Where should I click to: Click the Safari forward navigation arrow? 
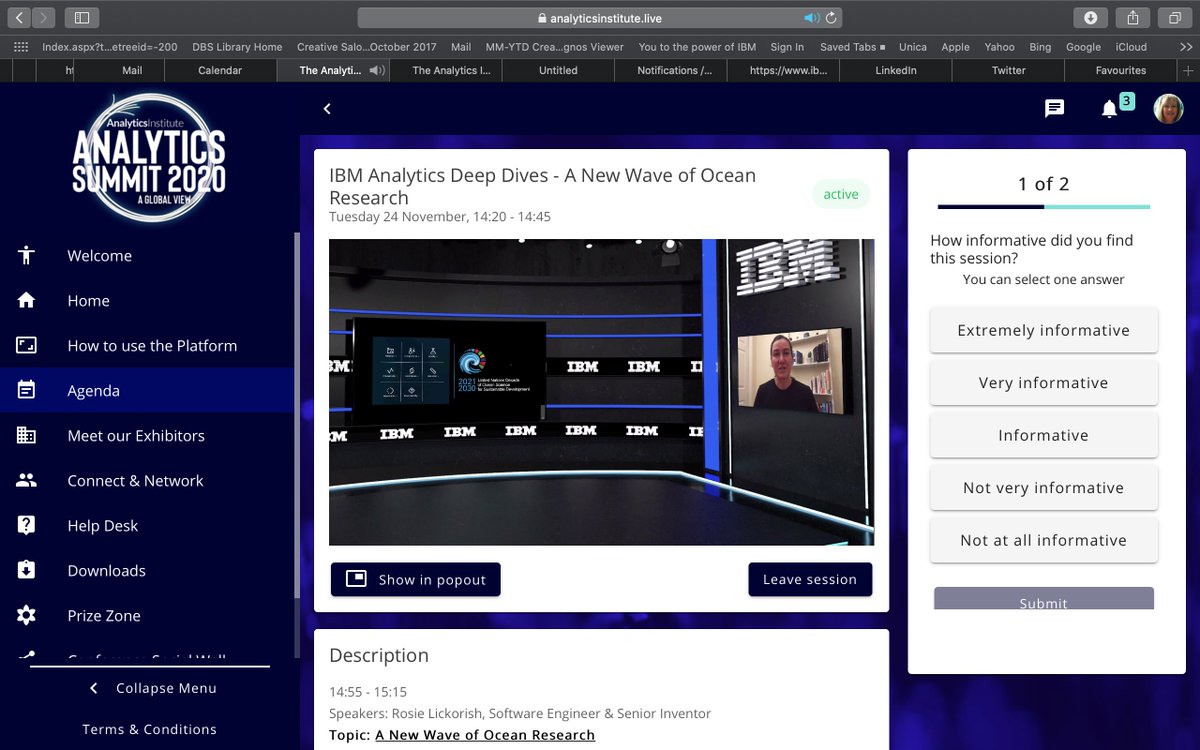click(x=44, y=18)
